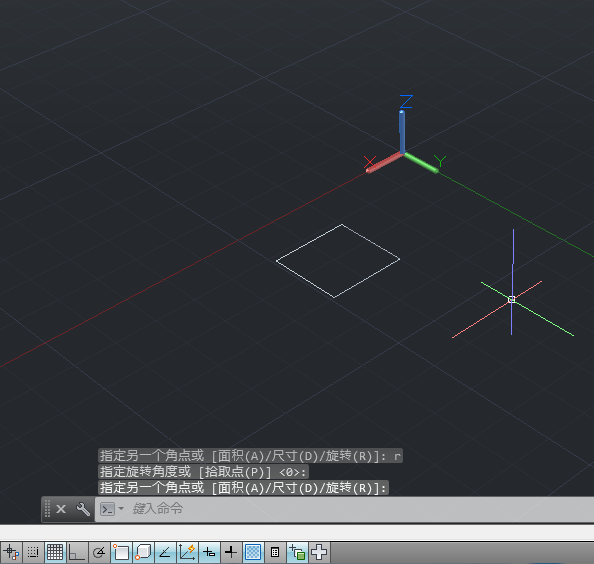Click the 3D UCS axis icon
The width and height of the screenshot is (594, 564).
(x=405, y=135)
